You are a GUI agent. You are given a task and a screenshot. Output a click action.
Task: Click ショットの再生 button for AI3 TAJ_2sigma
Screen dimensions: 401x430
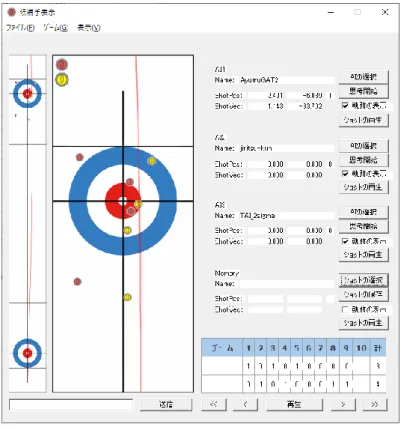[364, 255]
